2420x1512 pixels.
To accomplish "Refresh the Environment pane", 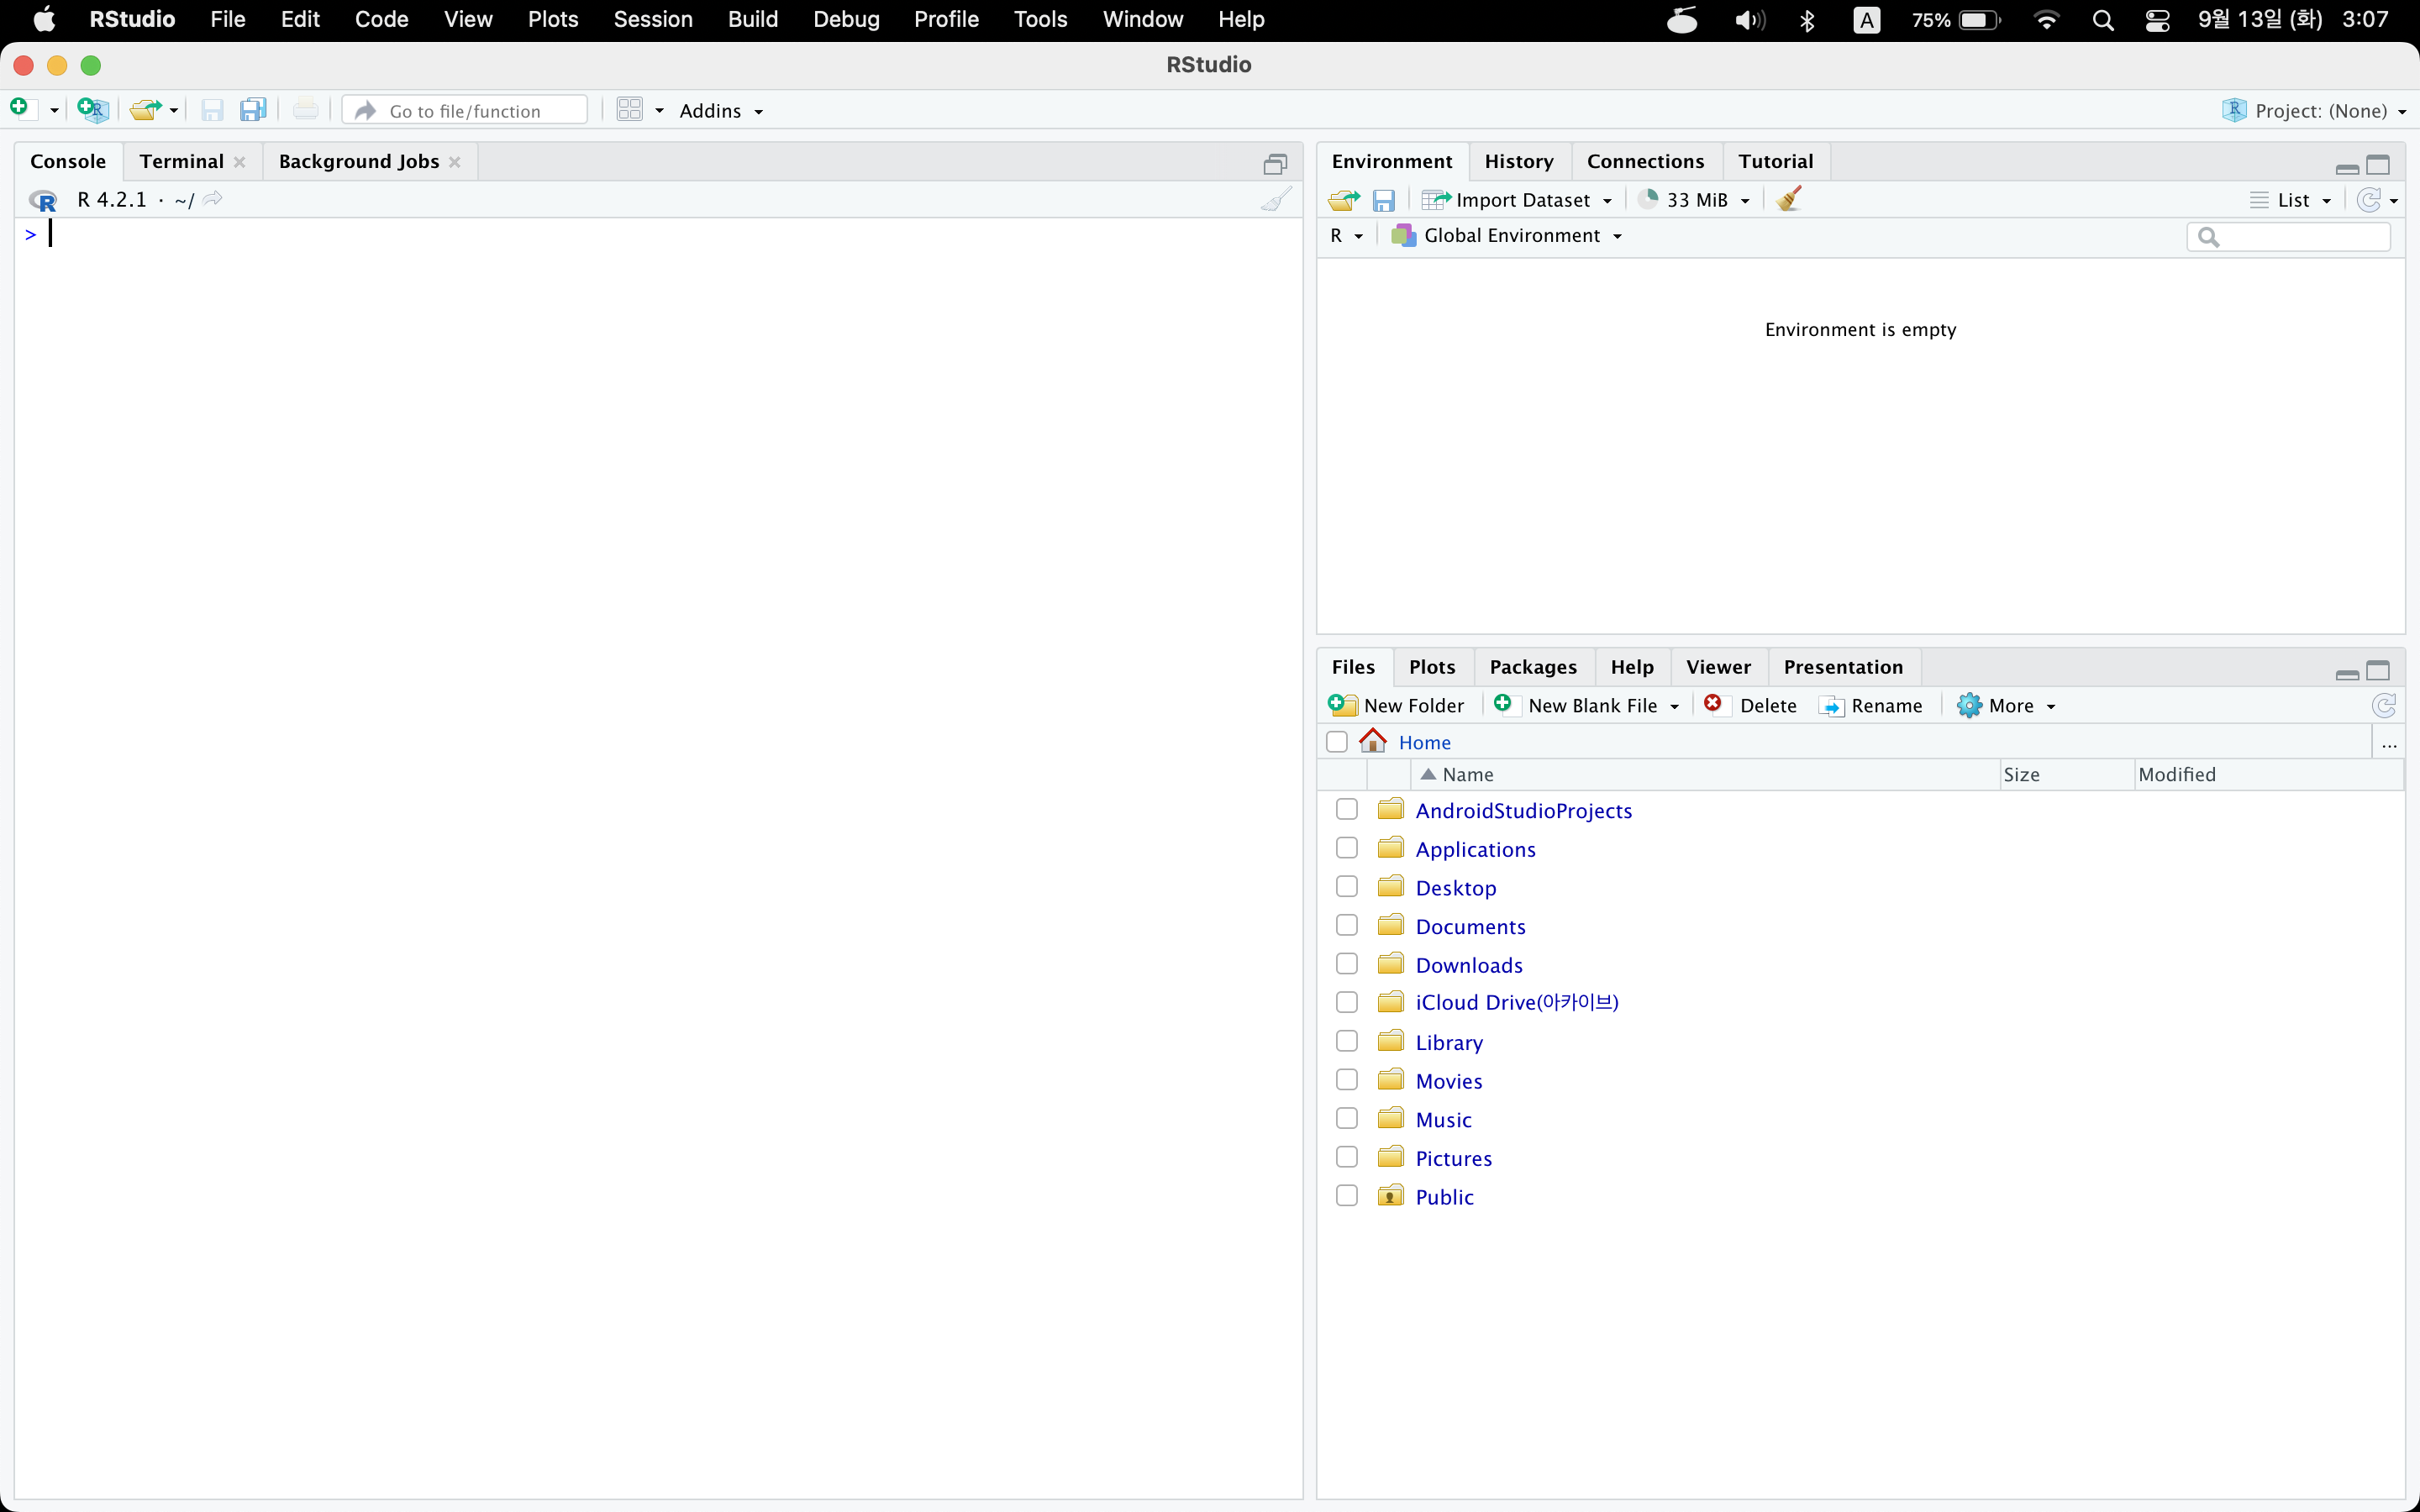I will (x=2368, y=200).
